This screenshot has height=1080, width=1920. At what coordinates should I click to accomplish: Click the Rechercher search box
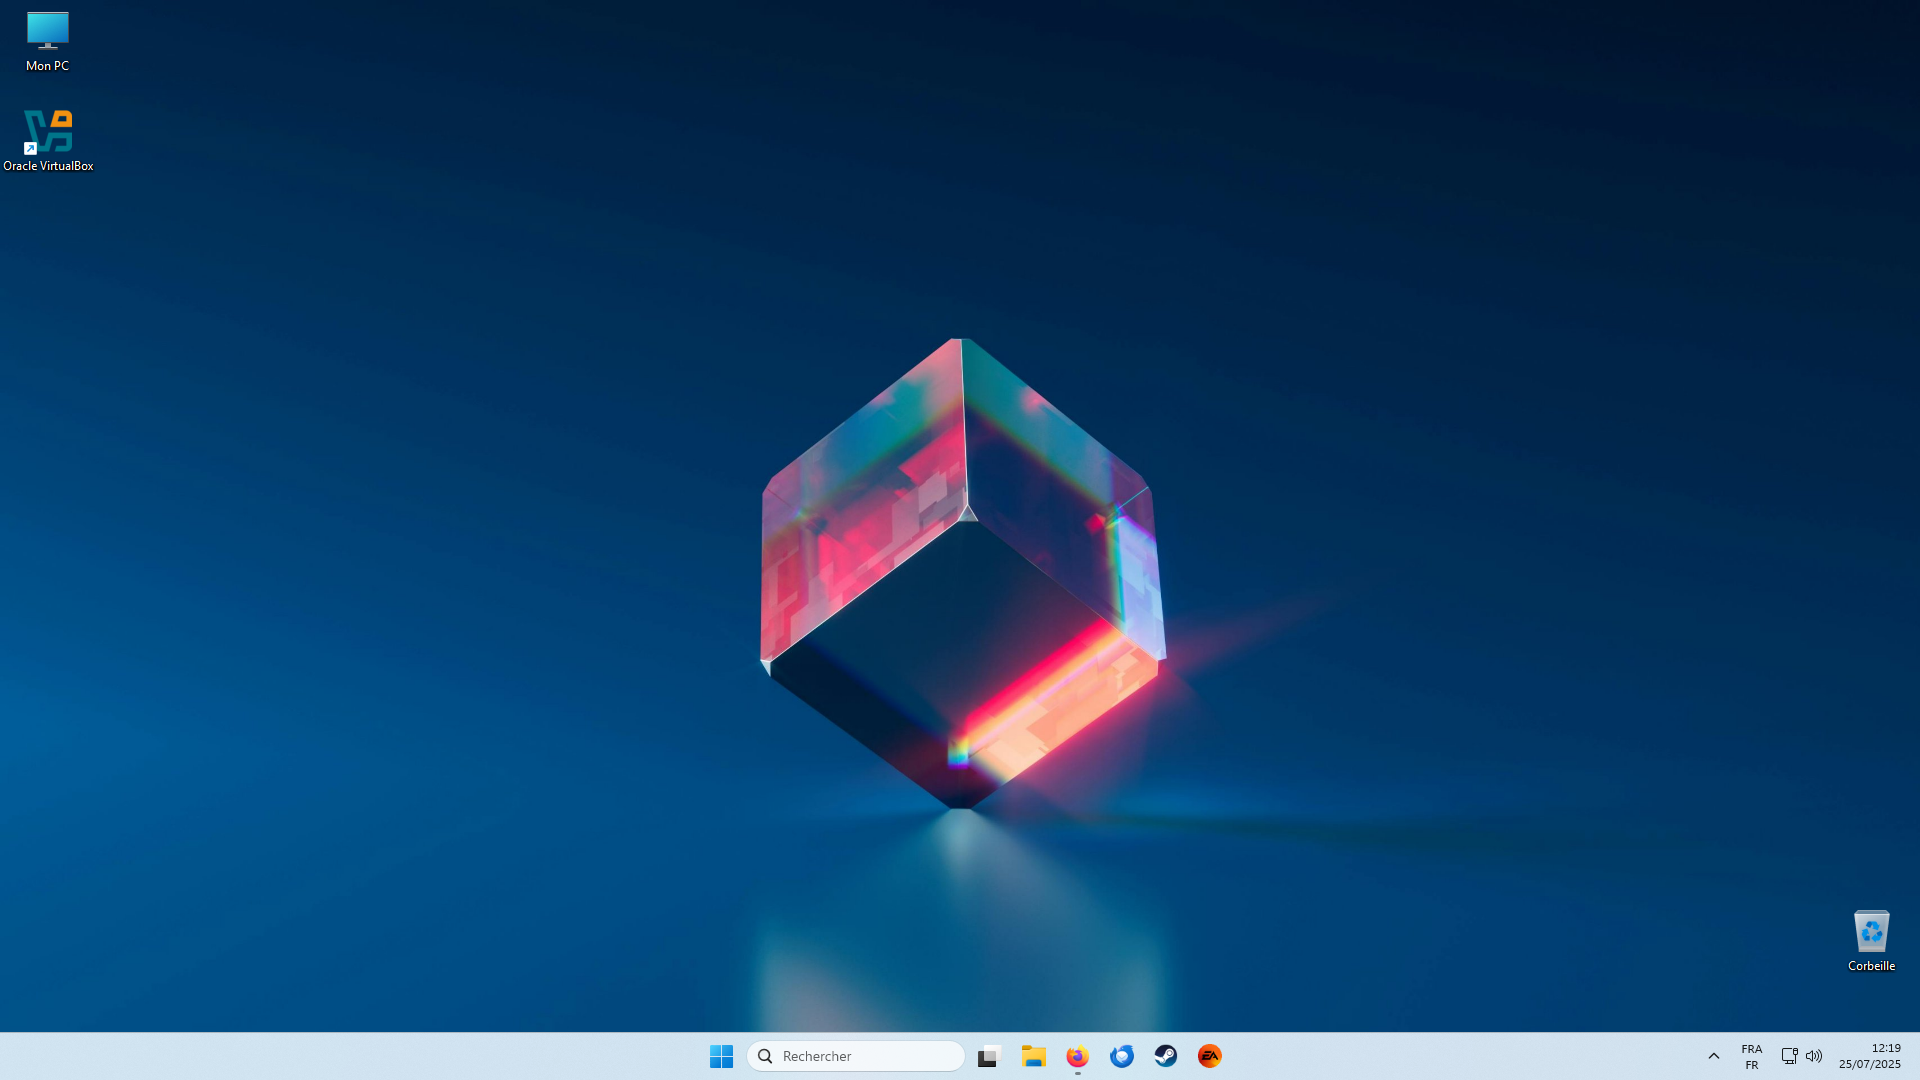tap(856, 1056)
